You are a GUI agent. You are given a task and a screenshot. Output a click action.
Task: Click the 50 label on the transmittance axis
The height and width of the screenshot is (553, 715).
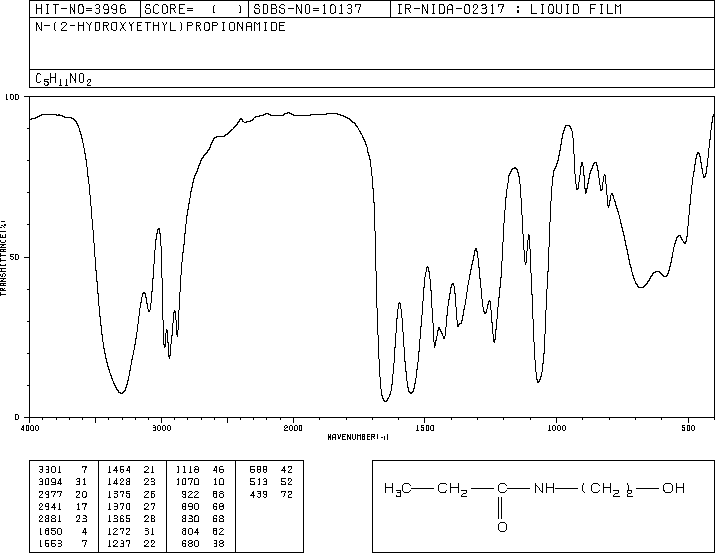pyautogui.click(x=15, y=257)
